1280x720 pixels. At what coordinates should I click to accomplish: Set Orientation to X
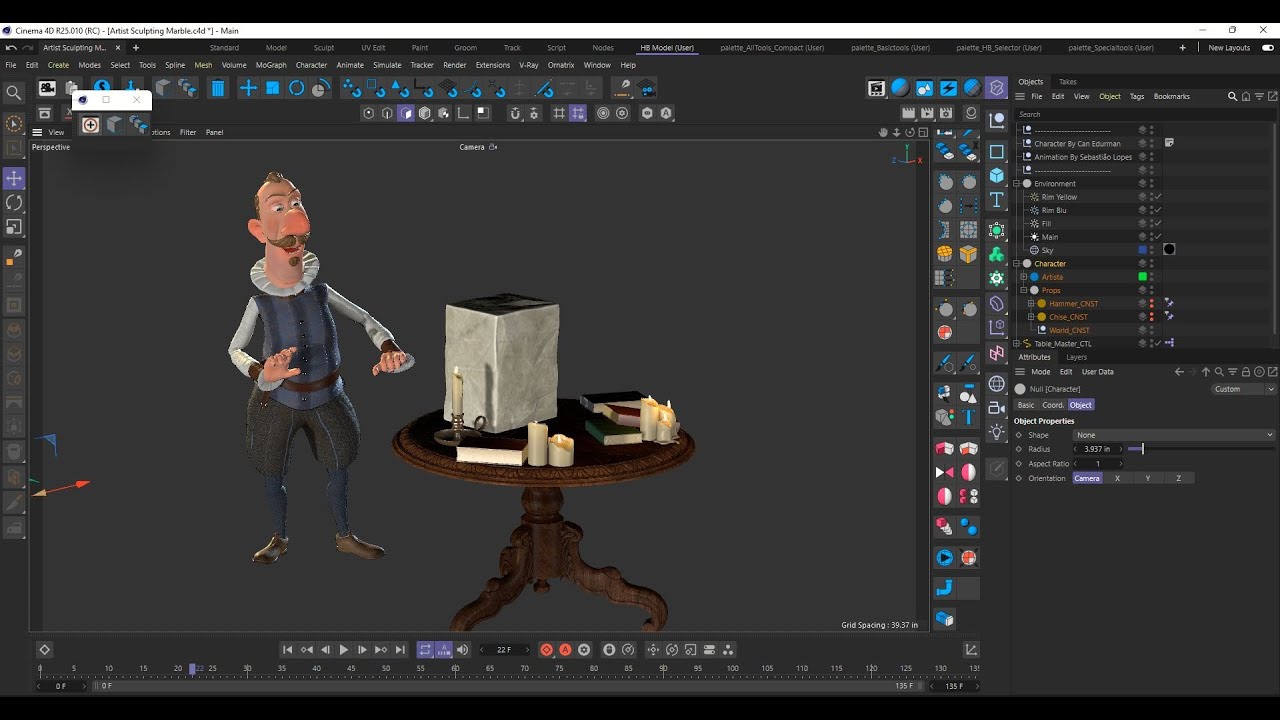pos(1117,479)
